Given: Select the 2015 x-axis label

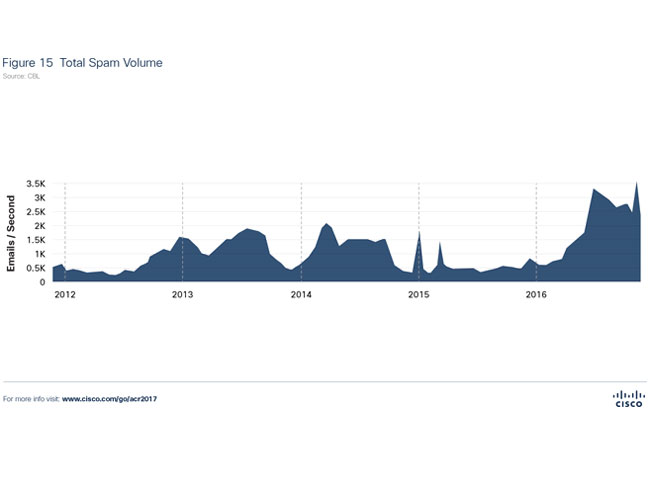Looking at the screenshot, I should (x=418, y=295).
